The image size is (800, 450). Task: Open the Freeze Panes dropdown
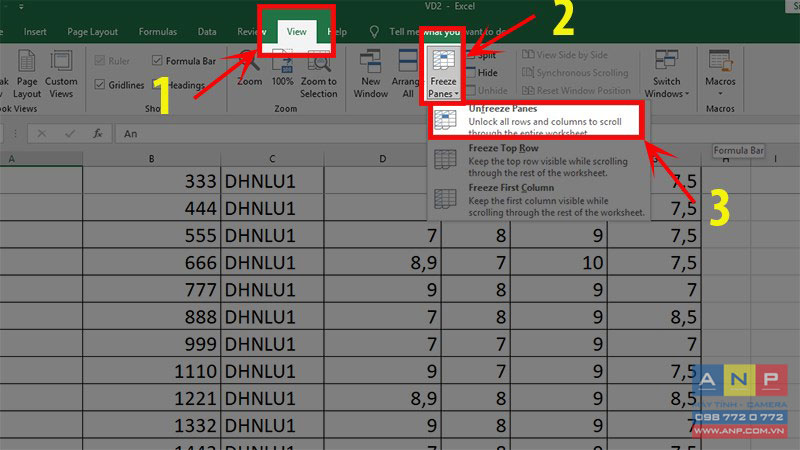pyautogui.click(x=443, y=74)
